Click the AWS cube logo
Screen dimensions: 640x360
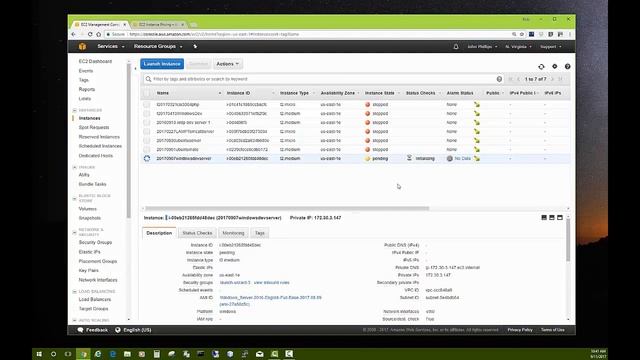click(82, 47)
